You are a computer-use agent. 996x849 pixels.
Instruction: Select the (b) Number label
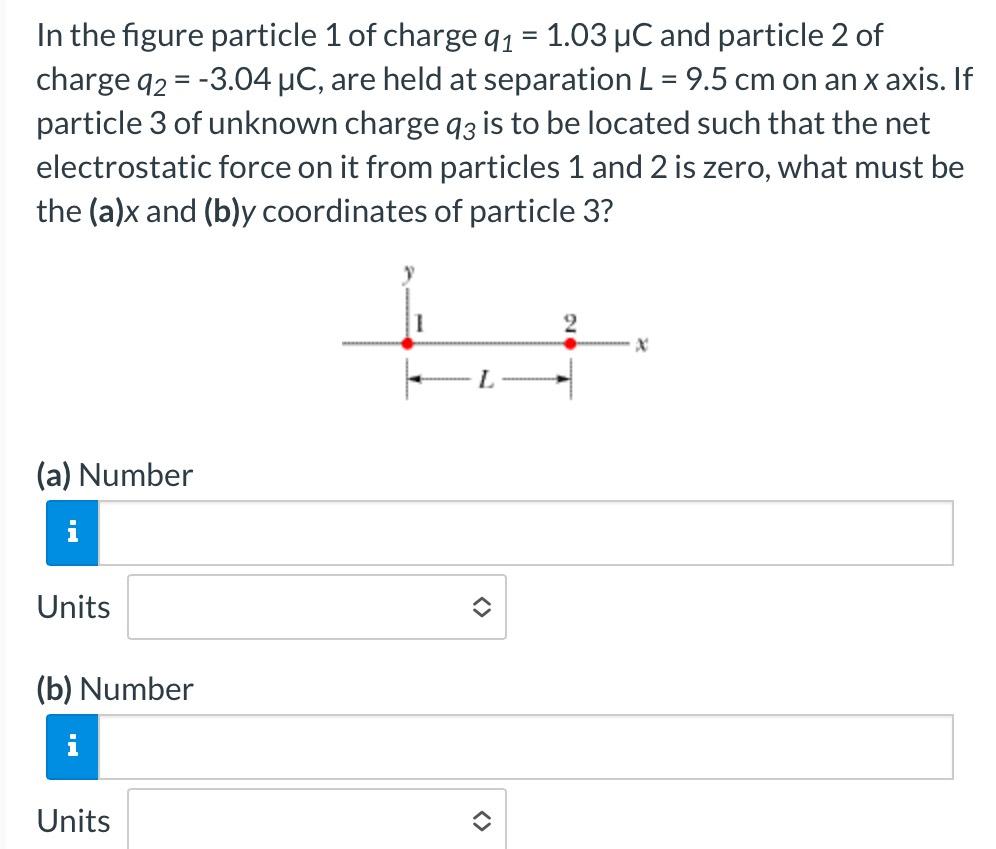(114, 688)
